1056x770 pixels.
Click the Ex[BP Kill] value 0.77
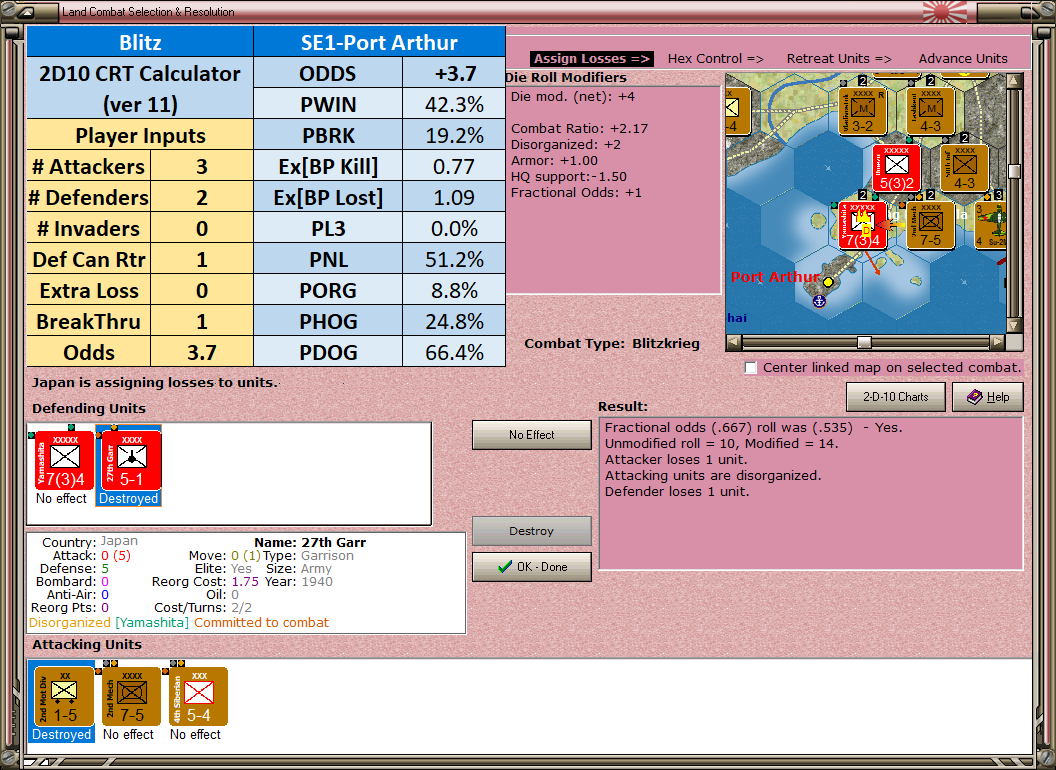(454, 166)
